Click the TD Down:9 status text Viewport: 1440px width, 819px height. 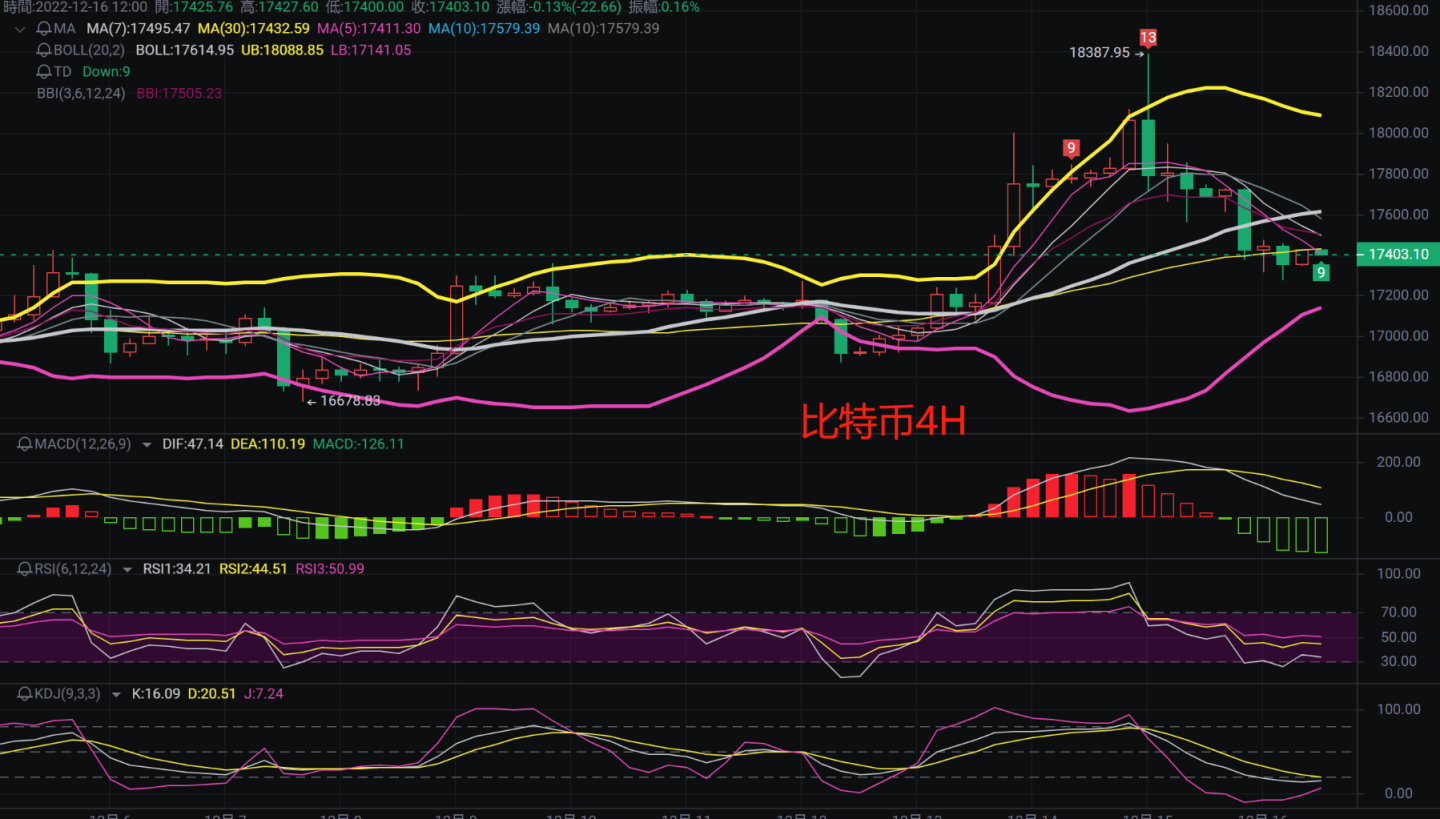[106, 71]
